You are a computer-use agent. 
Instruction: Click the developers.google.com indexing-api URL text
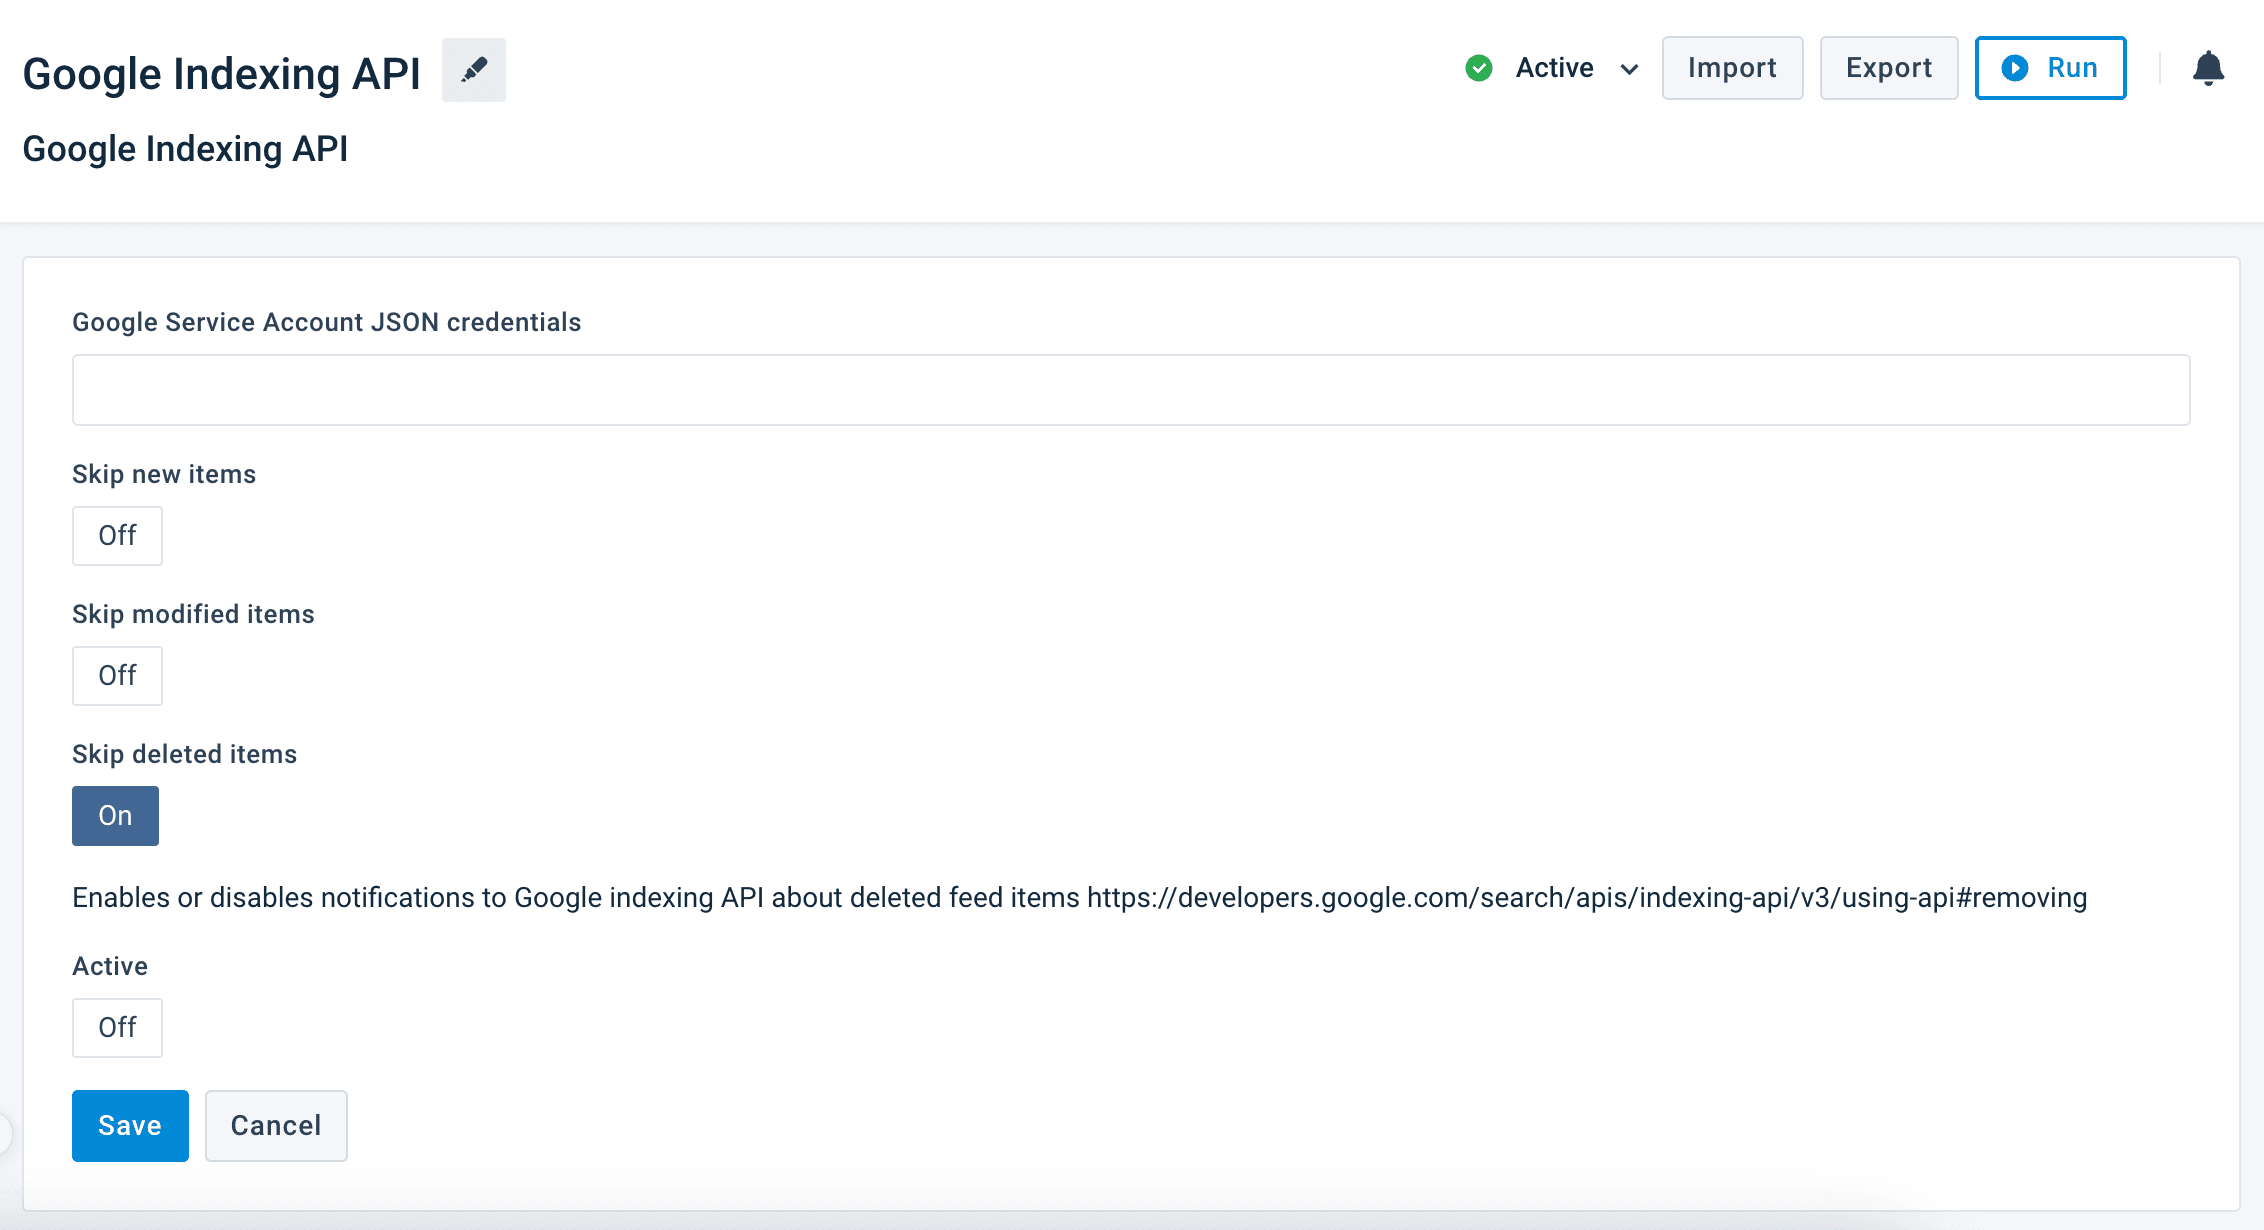click(1586, 898)
